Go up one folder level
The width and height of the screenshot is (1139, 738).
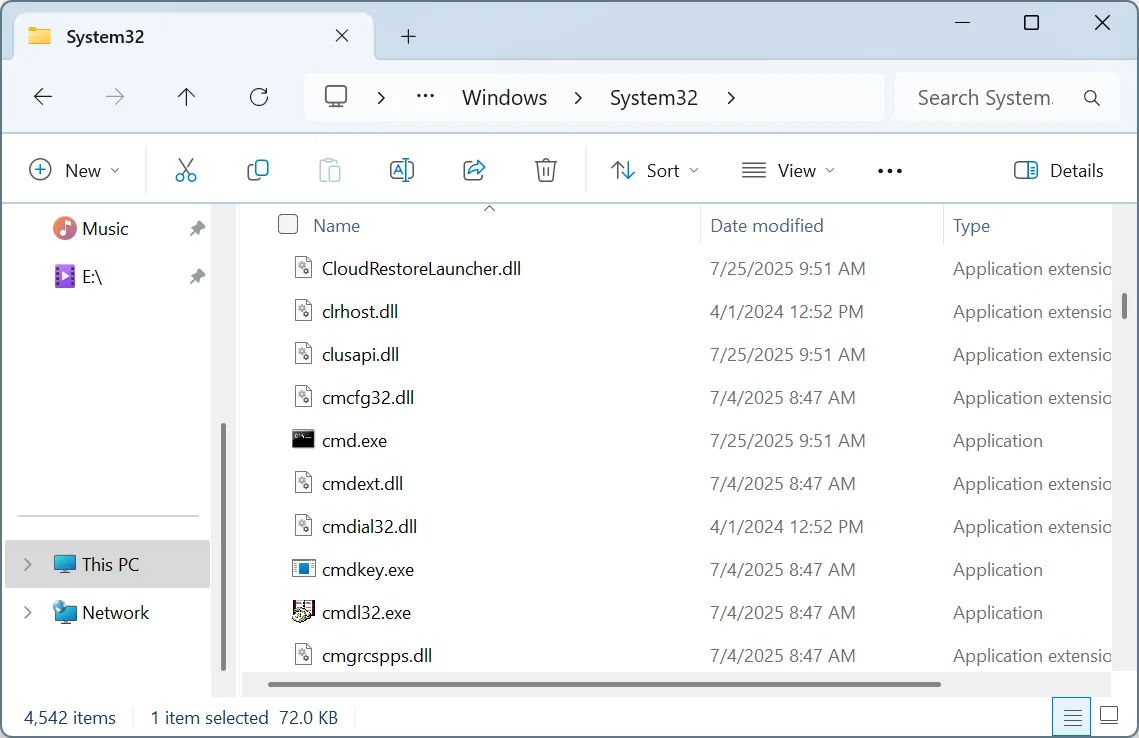[x=186, y=97]
